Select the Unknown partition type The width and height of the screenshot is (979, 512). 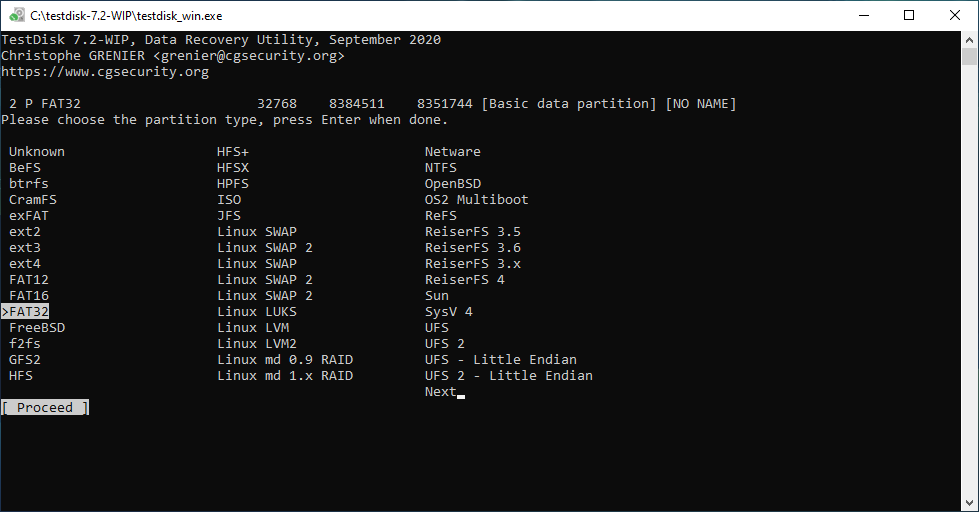click(x=37, y=152)
